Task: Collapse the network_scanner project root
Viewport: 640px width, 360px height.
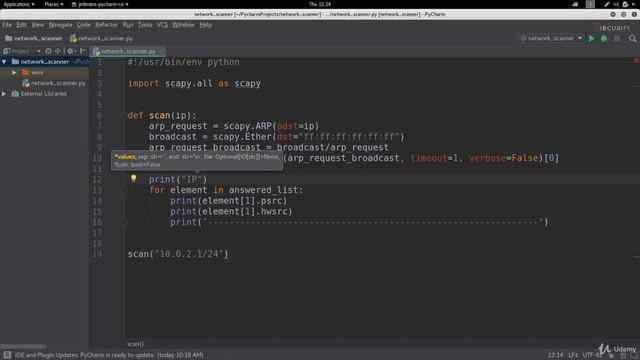Action: 4,62
